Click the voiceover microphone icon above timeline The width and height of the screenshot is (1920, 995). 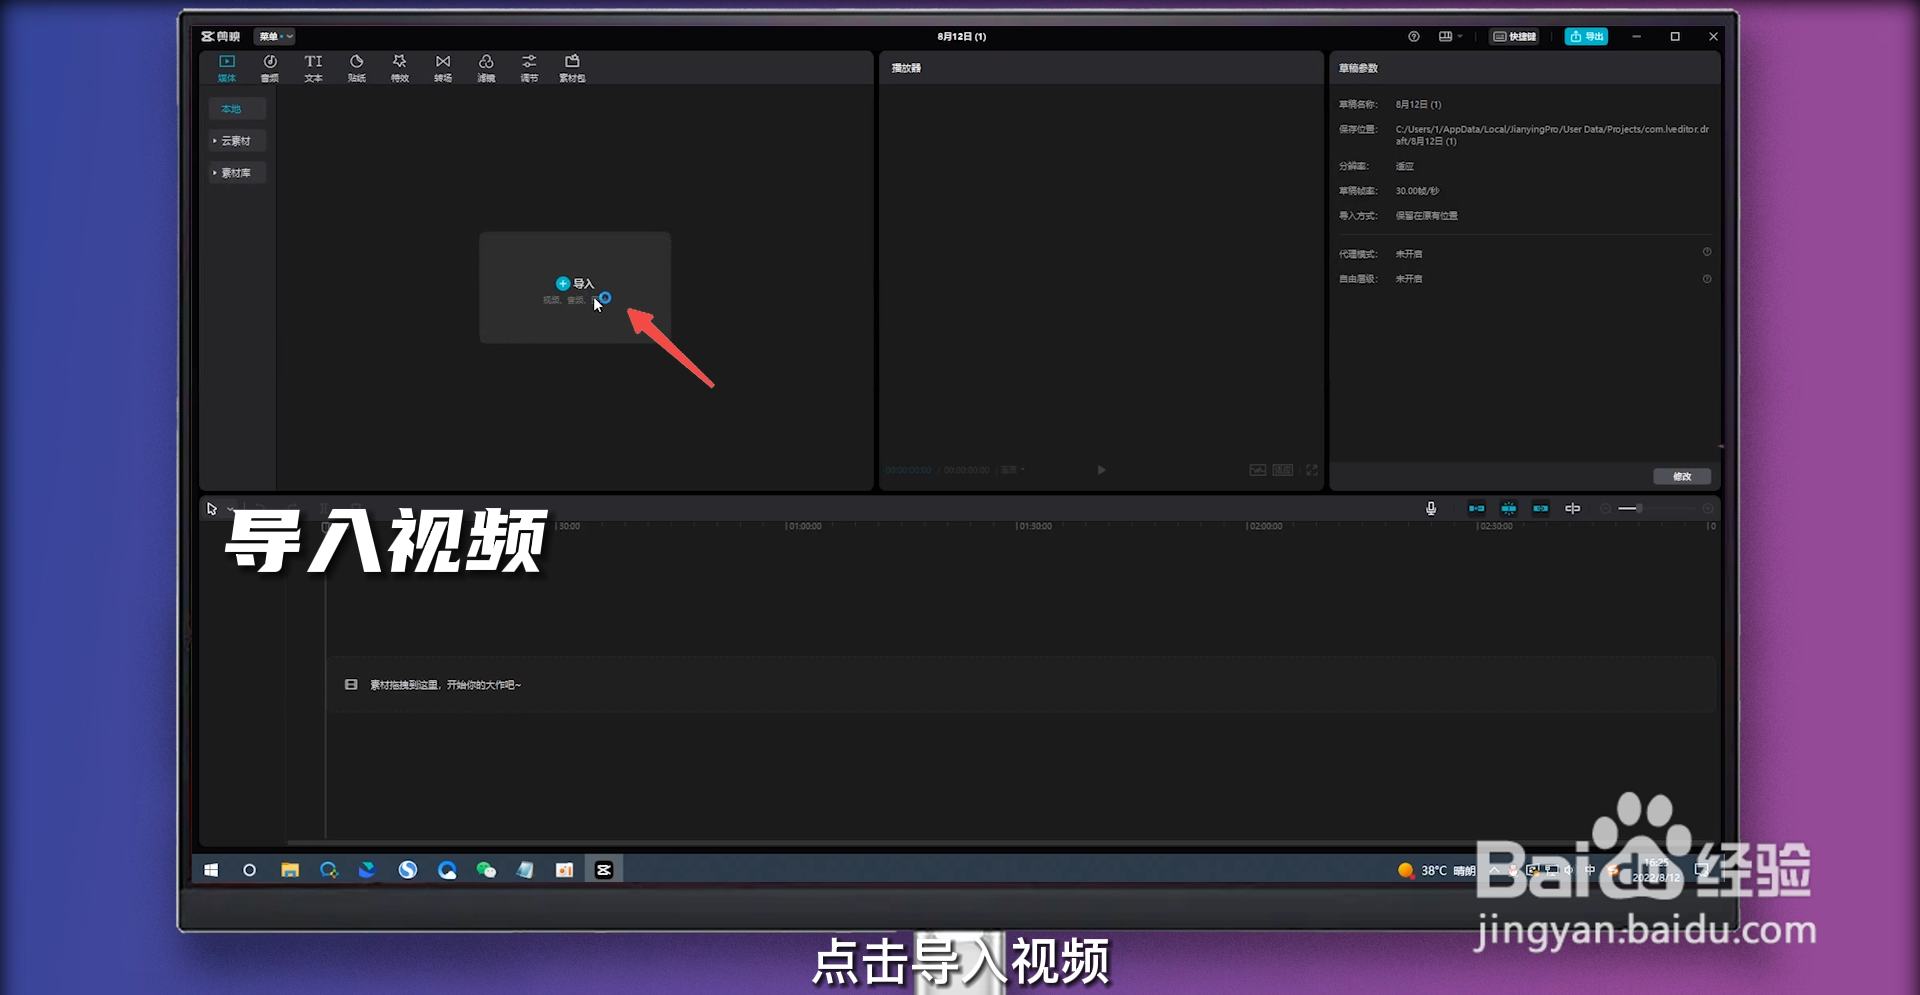point(1431,508)
